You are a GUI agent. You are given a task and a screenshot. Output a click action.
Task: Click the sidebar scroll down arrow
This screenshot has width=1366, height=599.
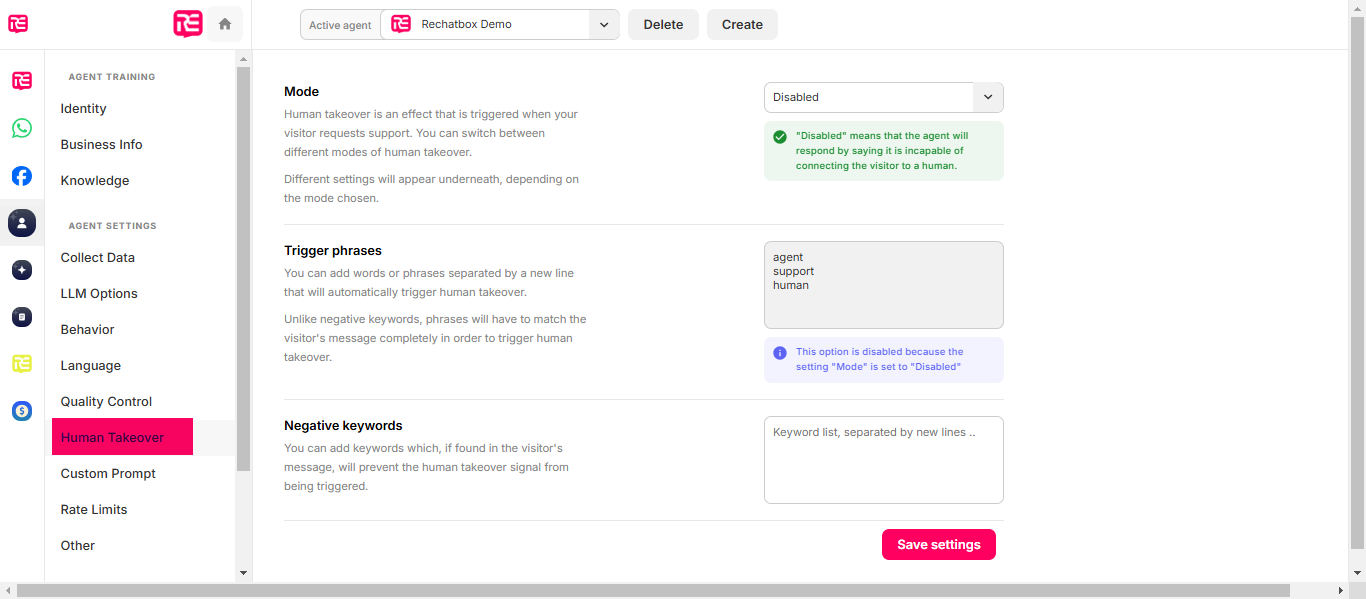tap(243, 573)
